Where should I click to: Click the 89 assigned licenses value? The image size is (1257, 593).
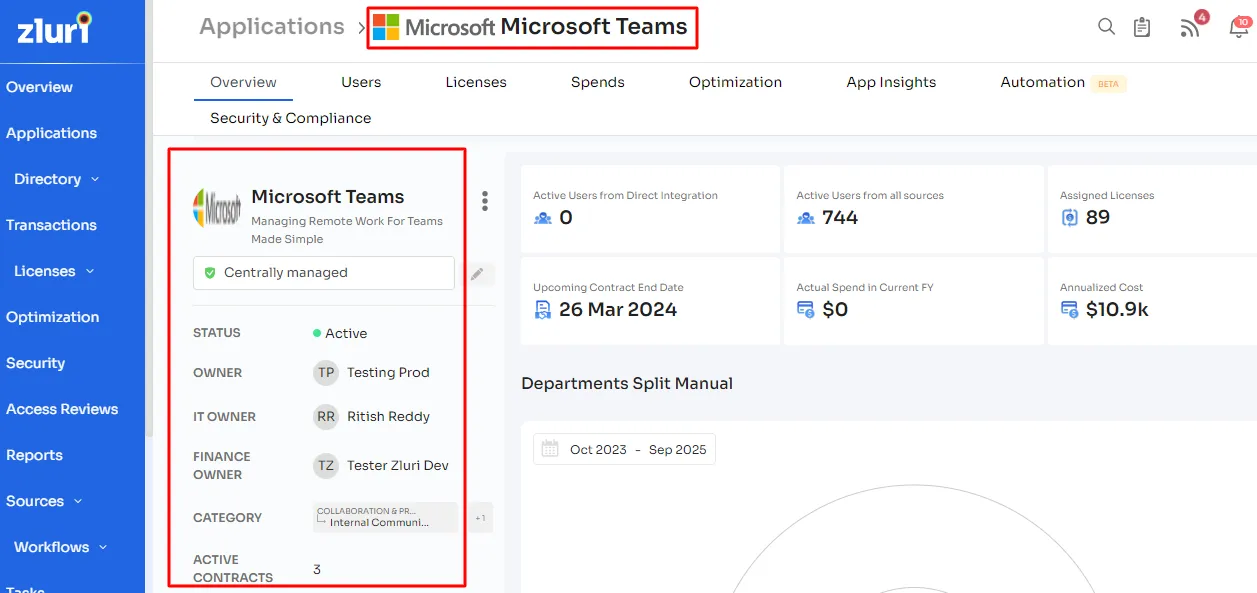pos(1098,218)
